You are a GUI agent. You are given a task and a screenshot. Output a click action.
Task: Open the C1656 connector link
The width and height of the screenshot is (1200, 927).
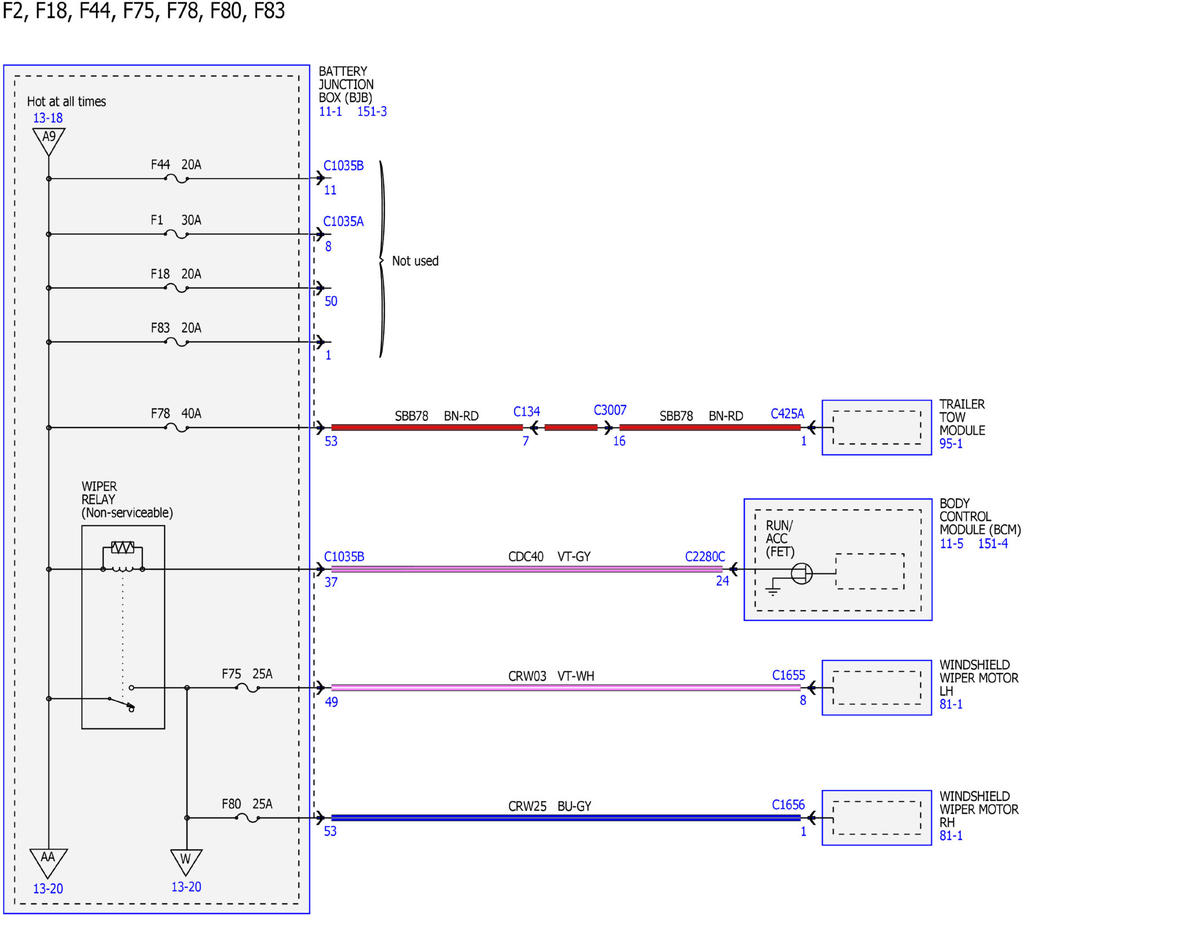tap(788, 804)
